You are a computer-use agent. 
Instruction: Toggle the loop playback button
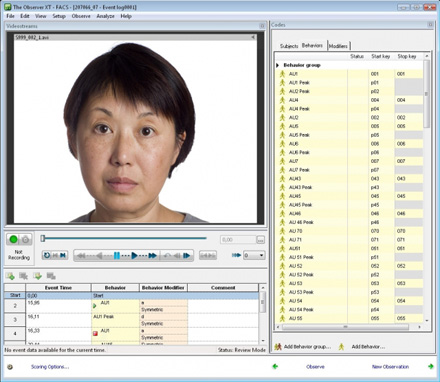[x=47, y=255]
